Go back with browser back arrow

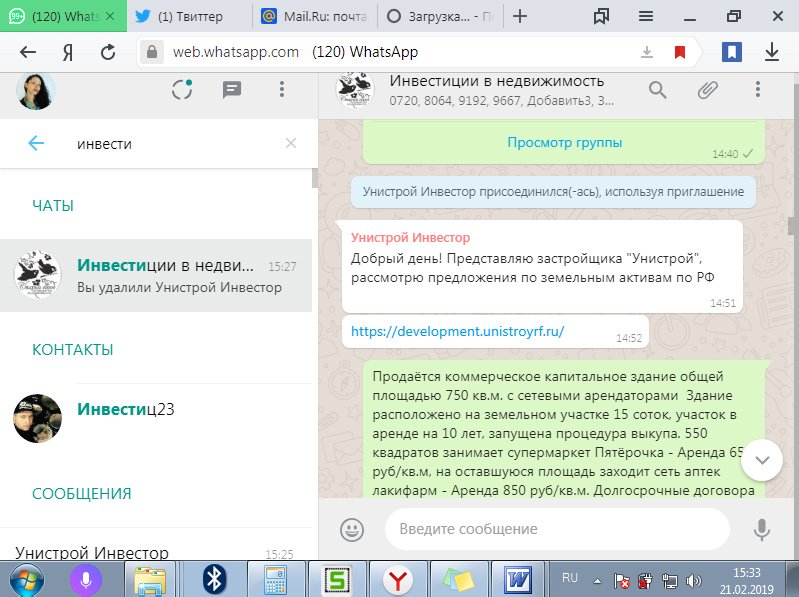pos(28,52)
